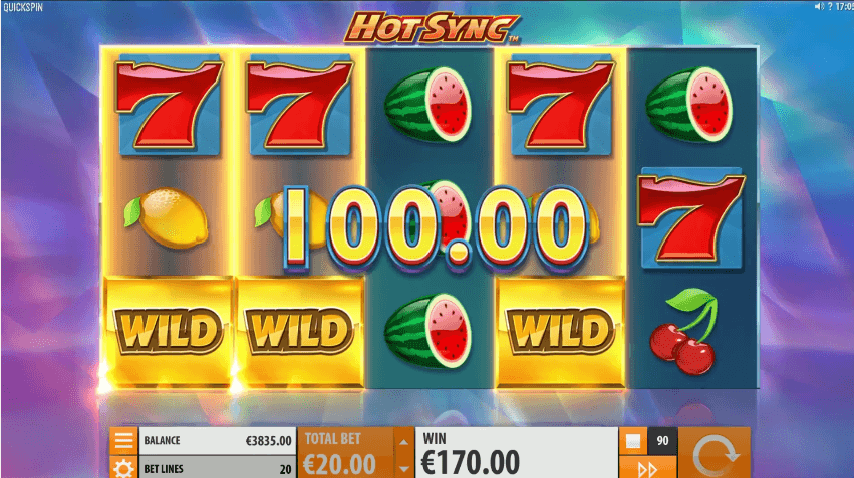This screenshot has height=478, width=854.
Task: Enable fast play double-arrow button
Action: tap(647, 468)
